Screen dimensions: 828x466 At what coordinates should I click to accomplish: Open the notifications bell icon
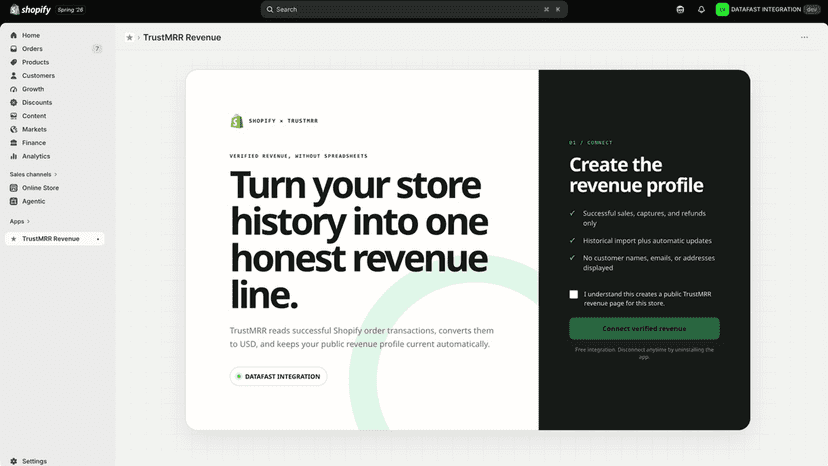pos(701,10)
